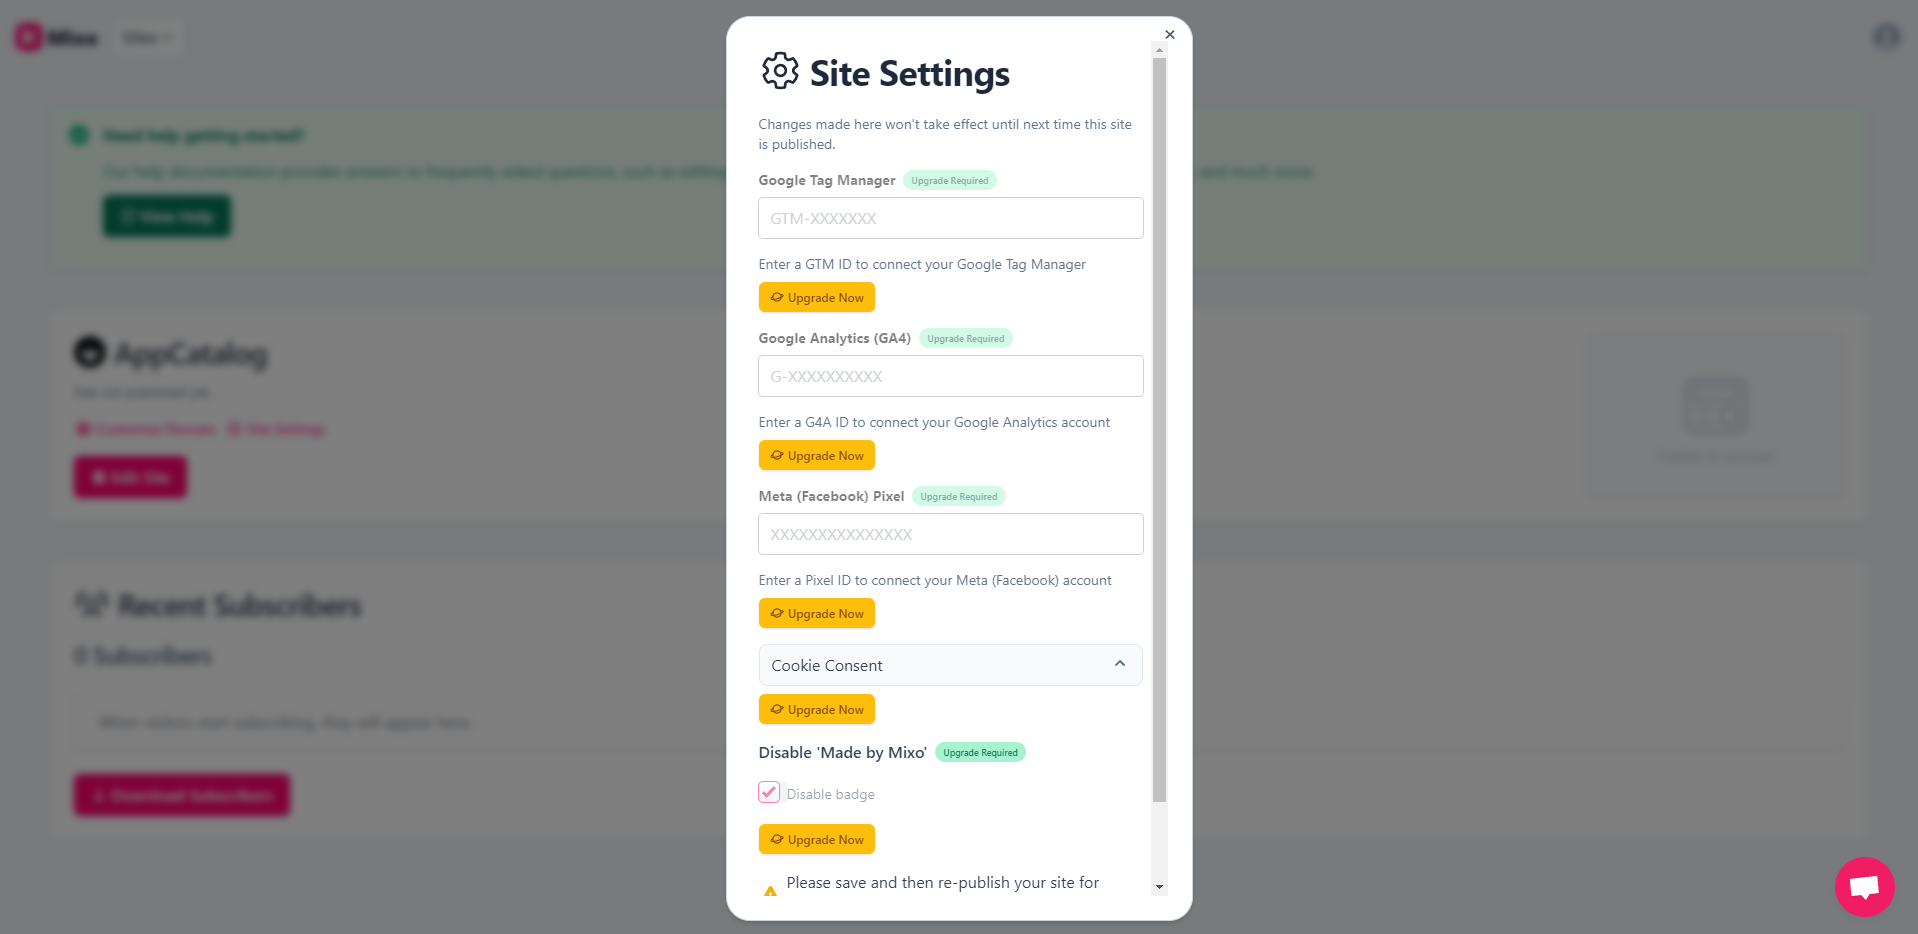Viewport: 1918px width, 934px height.
Task: Click the "Enter a GTM ID" helper text
Action: pos(922,265)
